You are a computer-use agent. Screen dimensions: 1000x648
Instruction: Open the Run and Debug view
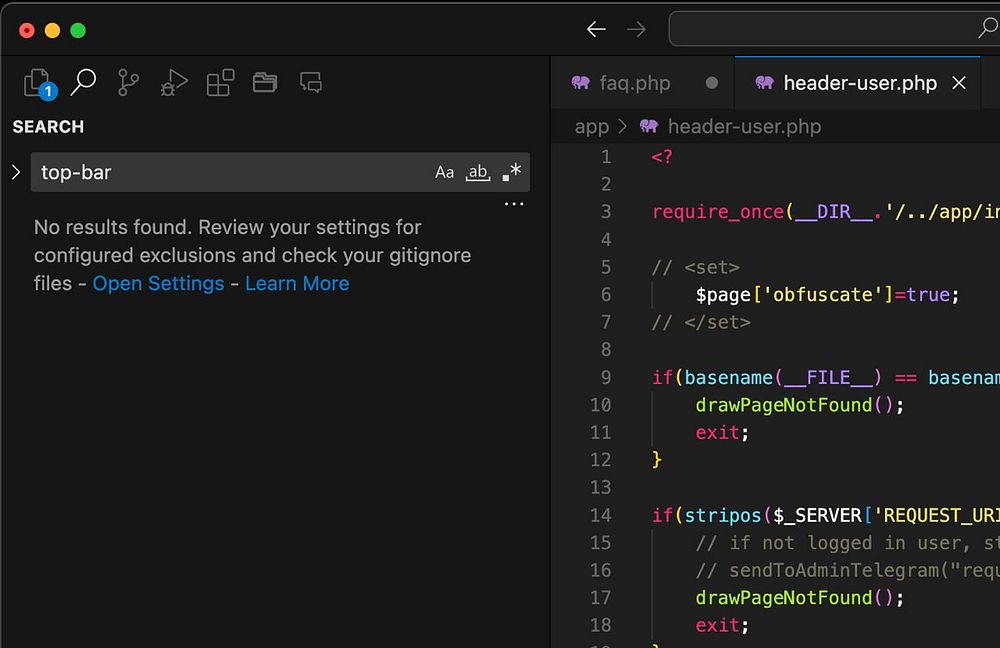174,83
